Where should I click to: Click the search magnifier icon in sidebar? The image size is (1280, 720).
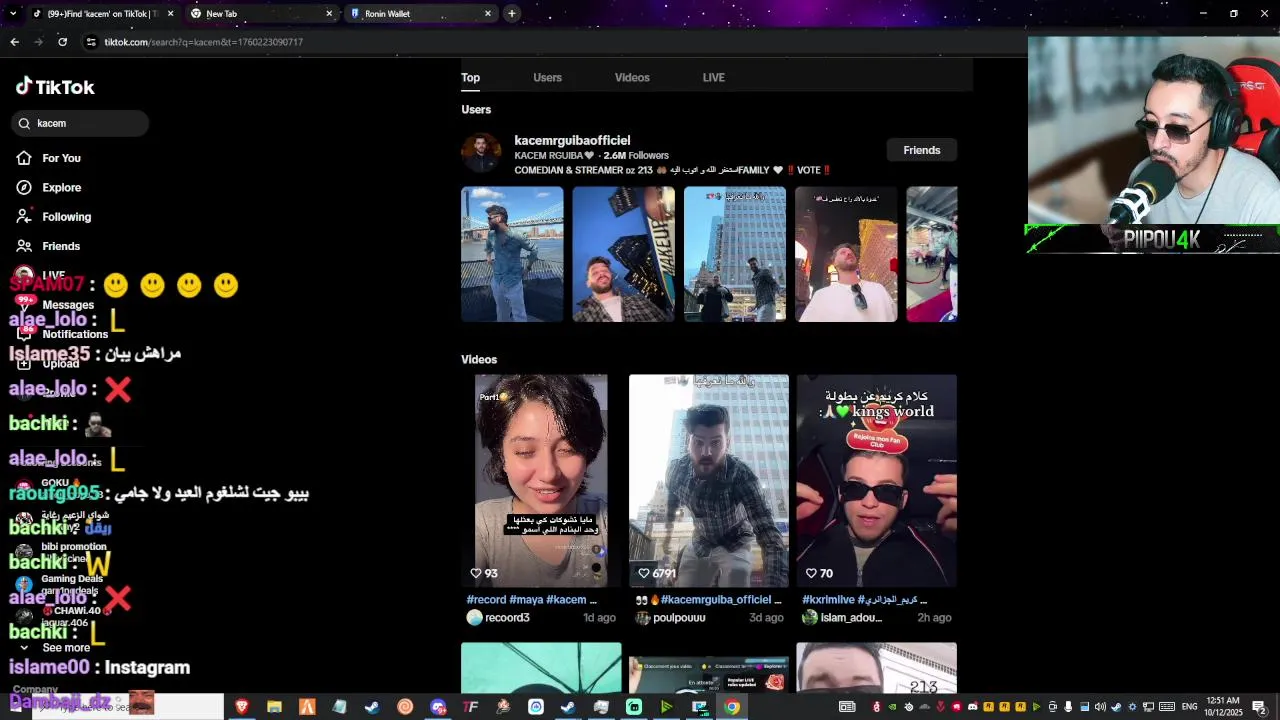tap(24, 123)
